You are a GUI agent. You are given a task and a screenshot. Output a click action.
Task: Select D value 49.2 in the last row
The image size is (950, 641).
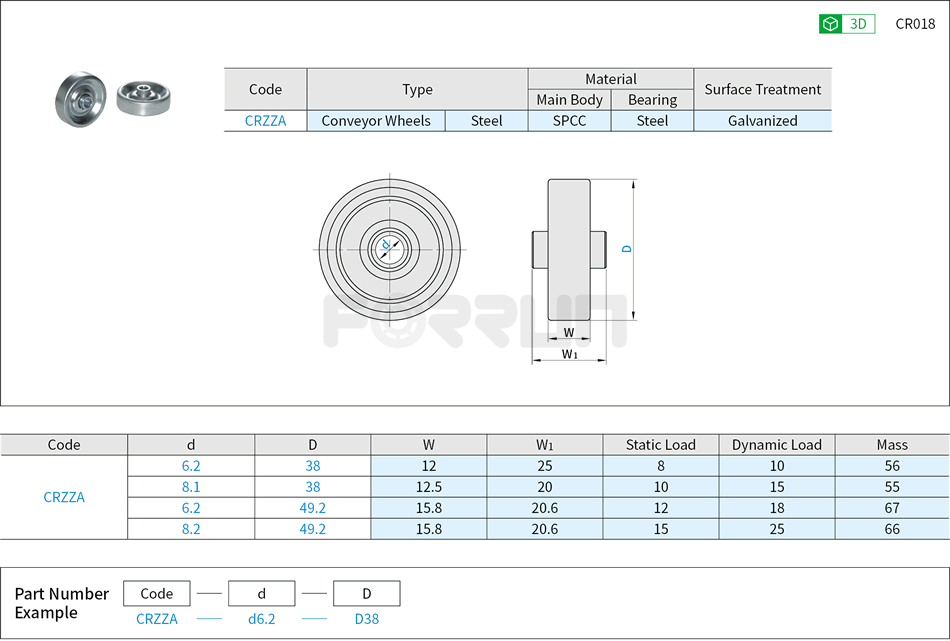[313, 529]
